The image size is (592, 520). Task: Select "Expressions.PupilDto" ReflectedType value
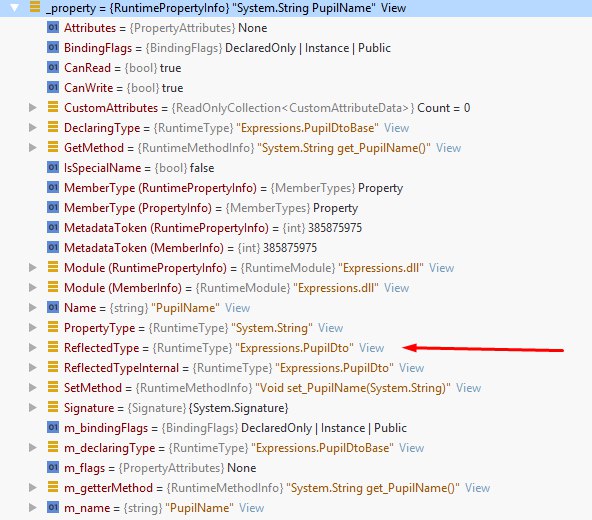(294, 348)
